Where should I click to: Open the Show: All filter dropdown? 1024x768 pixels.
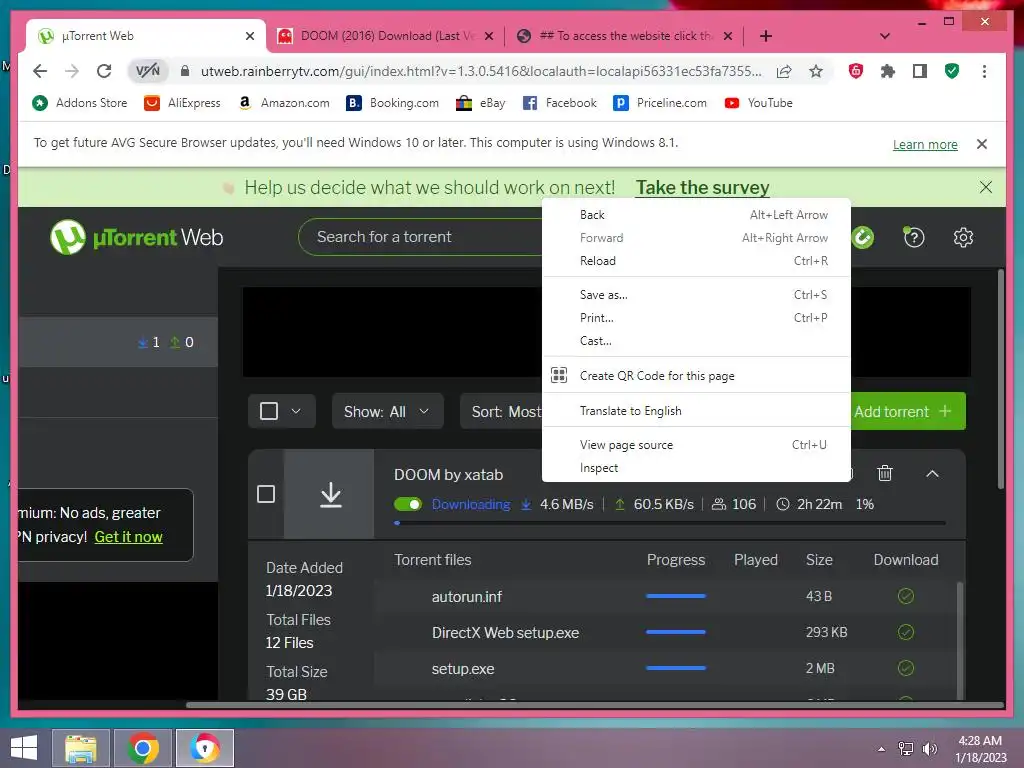click(x=387, y=411)
